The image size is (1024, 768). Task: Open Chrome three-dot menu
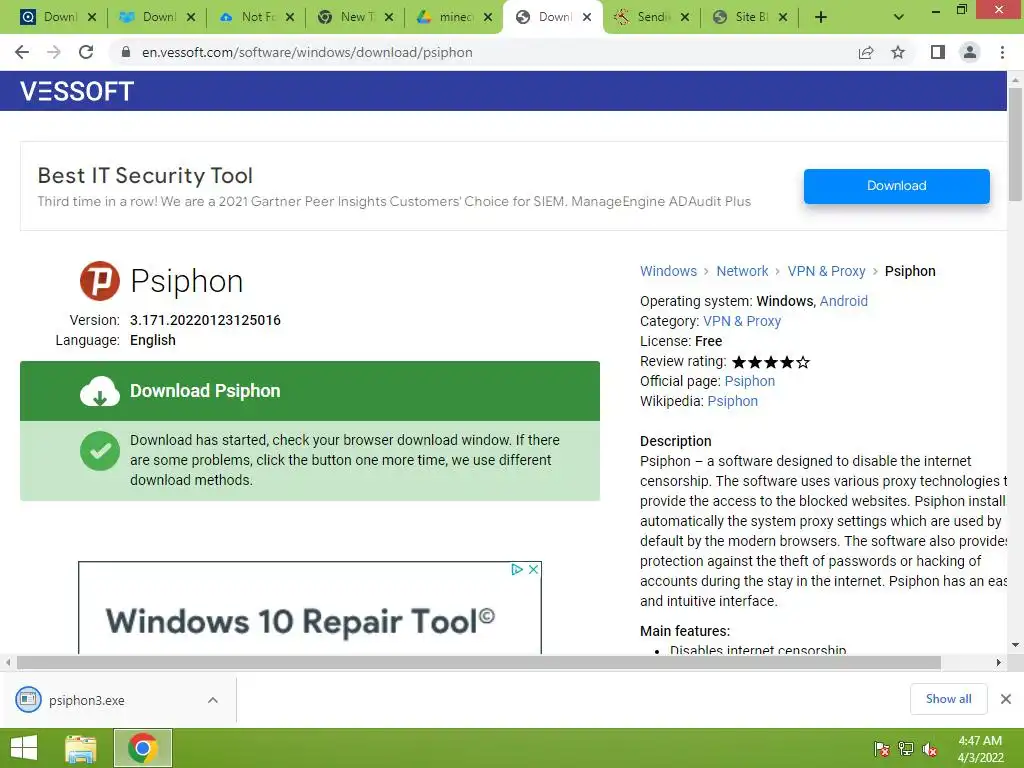click(x=1002, y=52)
